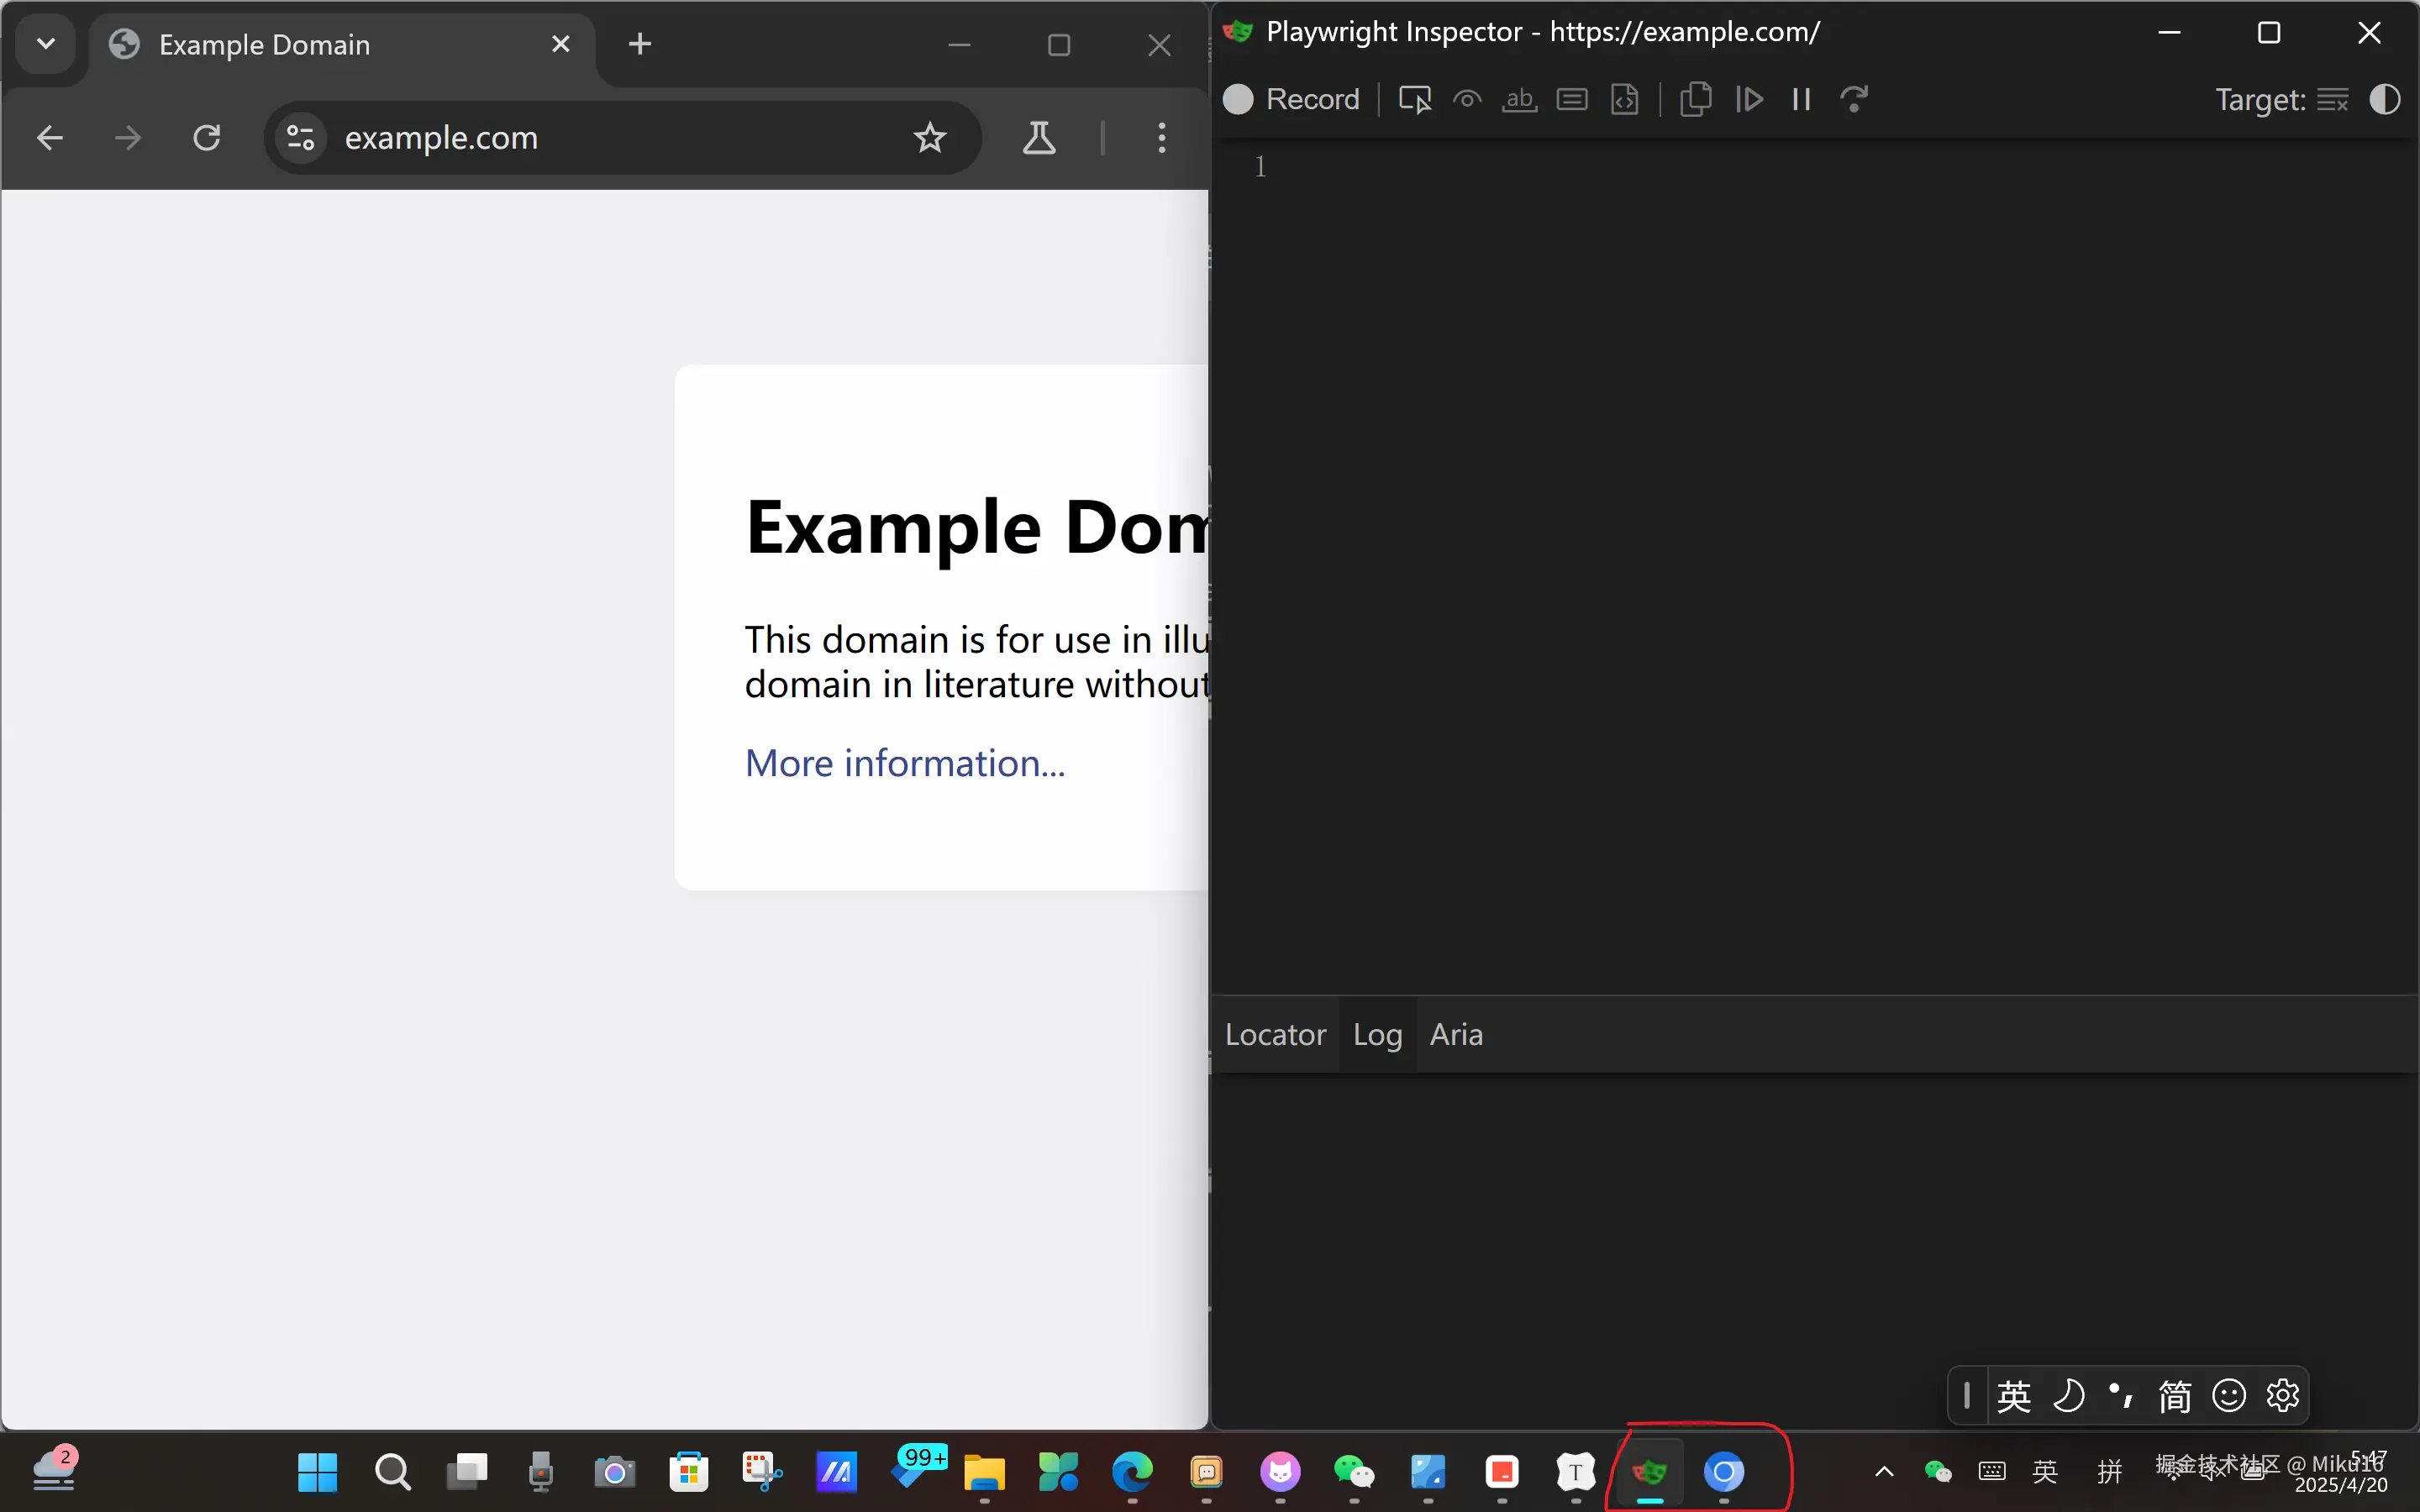Image resolution: width=2420 pixels, height=1512 pixels.
Task: Activate the Pick locator tool
Action: click(x=1414, y=99)
